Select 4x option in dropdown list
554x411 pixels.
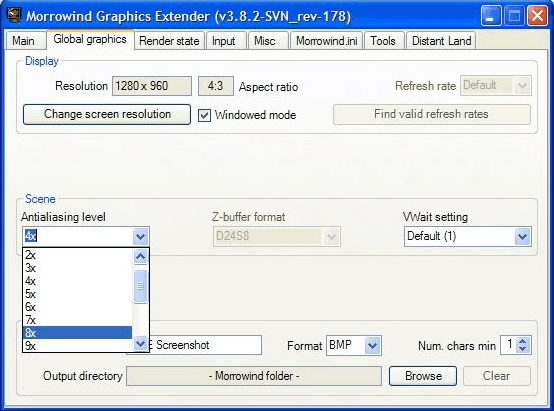[77, 281]
